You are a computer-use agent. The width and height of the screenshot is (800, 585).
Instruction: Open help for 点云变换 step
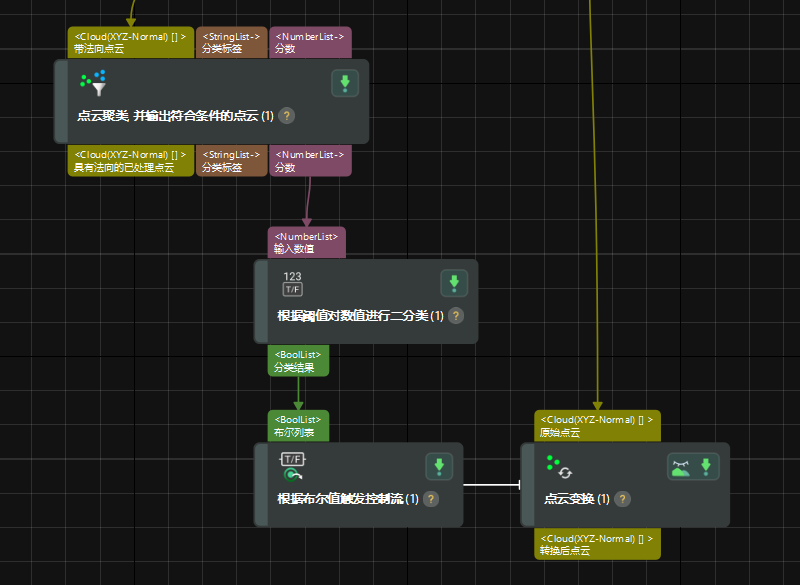pos(622,499)
